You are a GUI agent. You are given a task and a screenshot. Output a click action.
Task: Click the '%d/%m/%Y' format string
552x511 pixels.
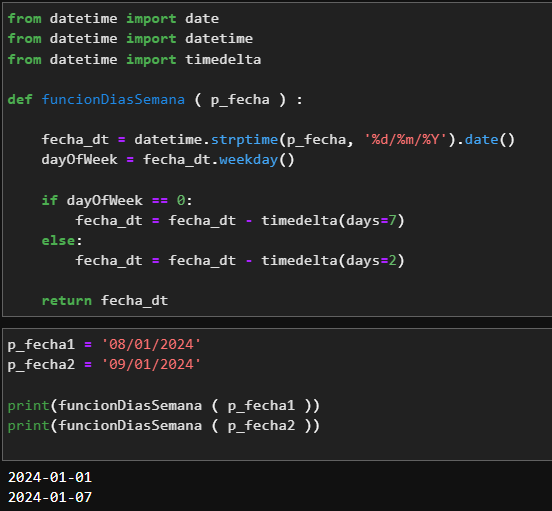click(405, 140)
